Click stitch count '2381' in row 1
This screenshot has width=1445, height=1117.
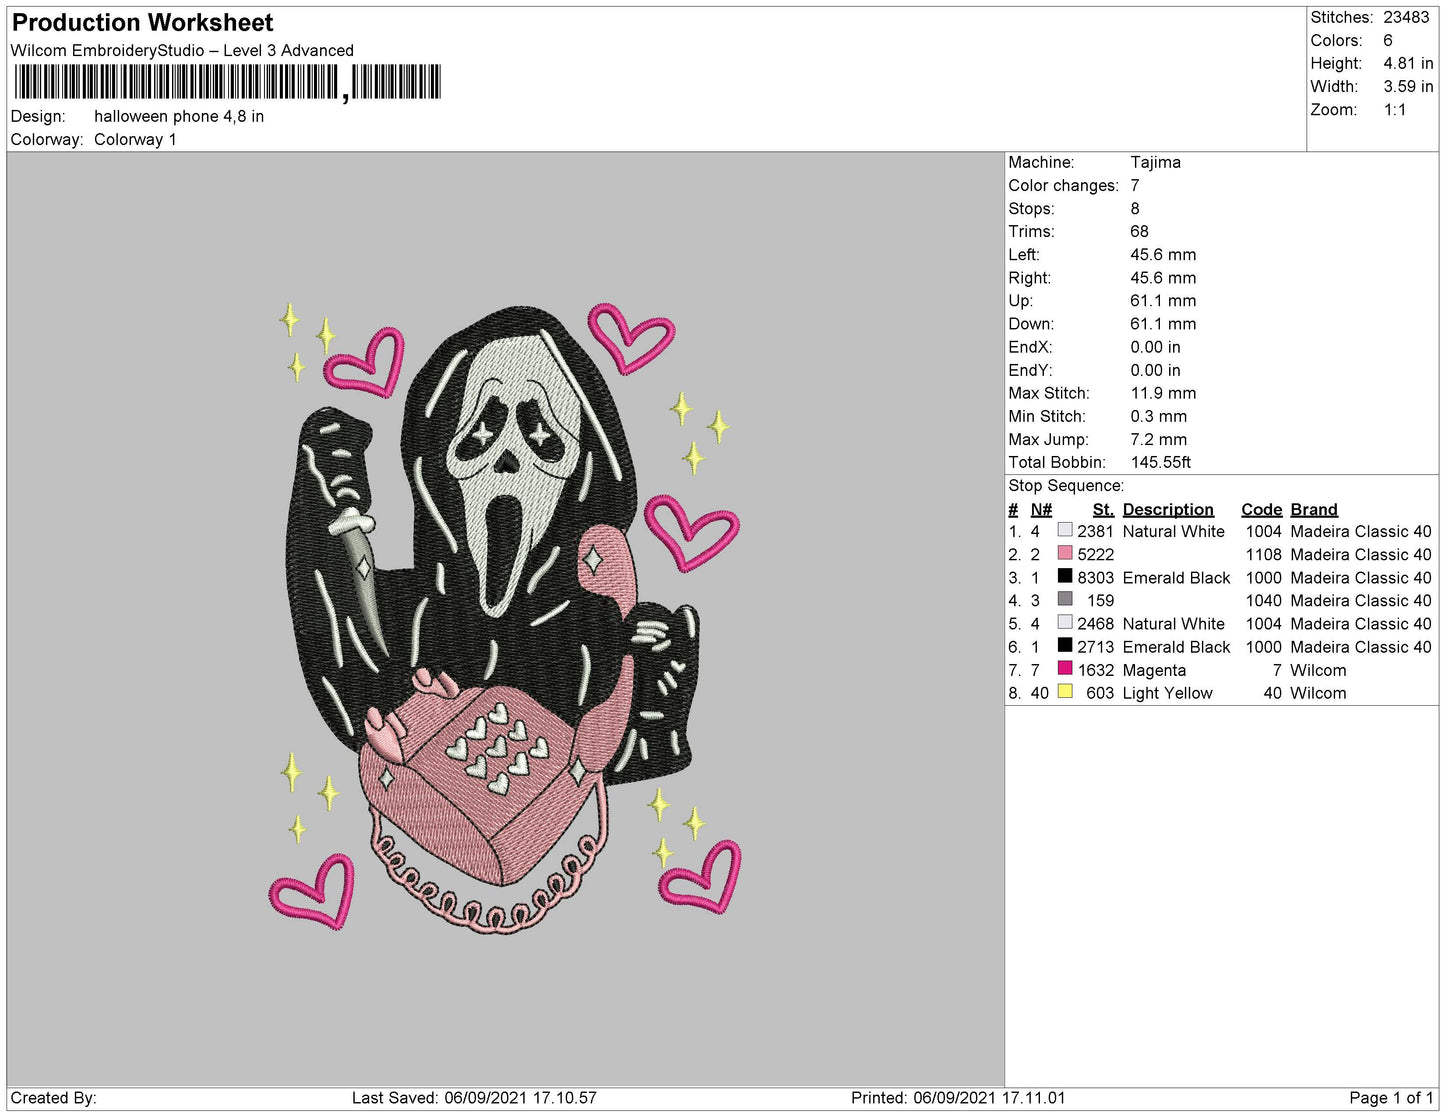pyautogui.click(x=1095, y=531)
